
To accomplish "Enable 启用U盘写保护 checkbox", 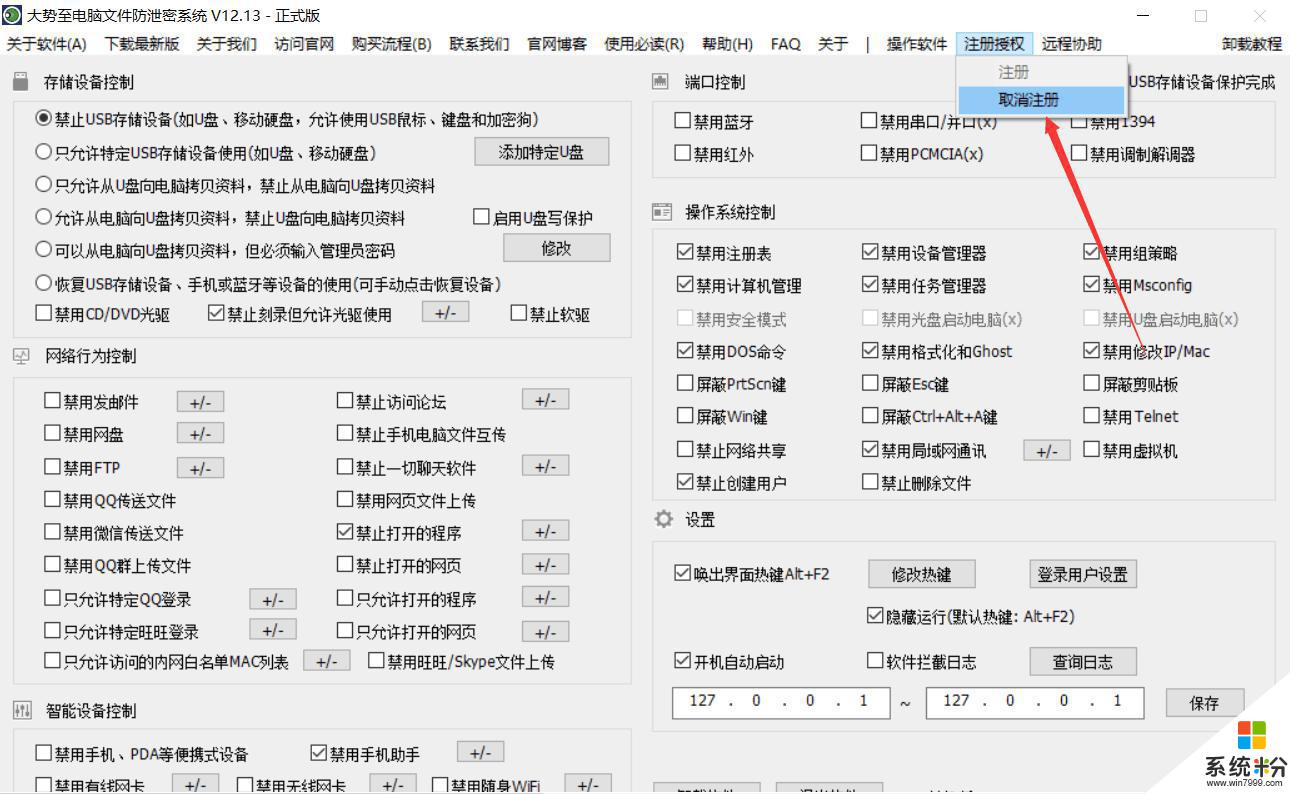I will [481, 217].
